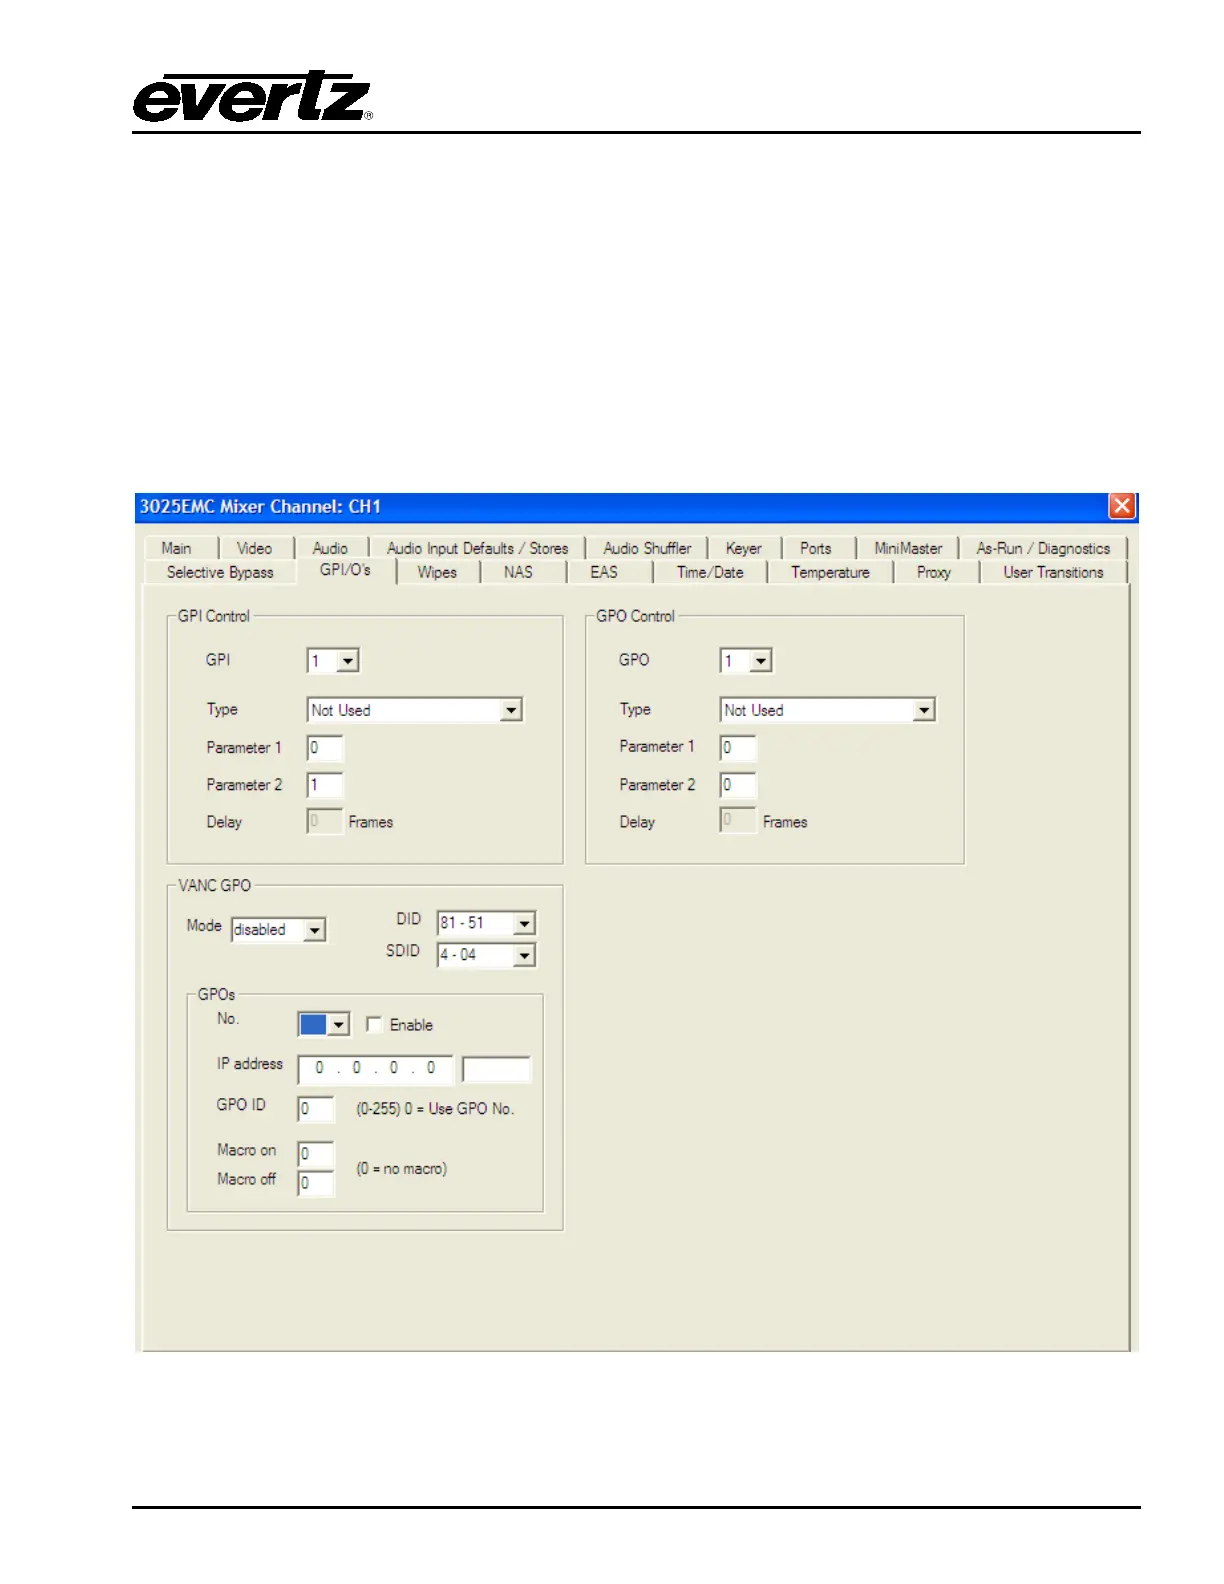Open the User Transitions tab
Viewport: 1224px width, 1584px height.
coord(1053,572)
